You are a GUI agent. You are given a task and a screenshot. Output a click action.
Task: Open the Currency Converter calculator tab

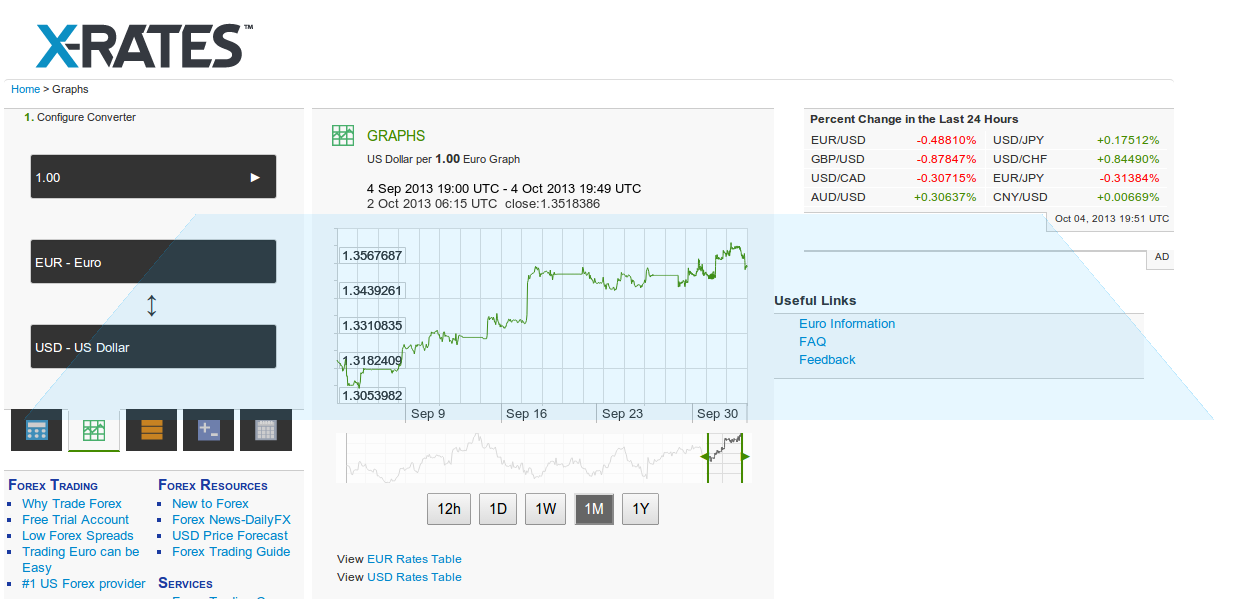36,429
